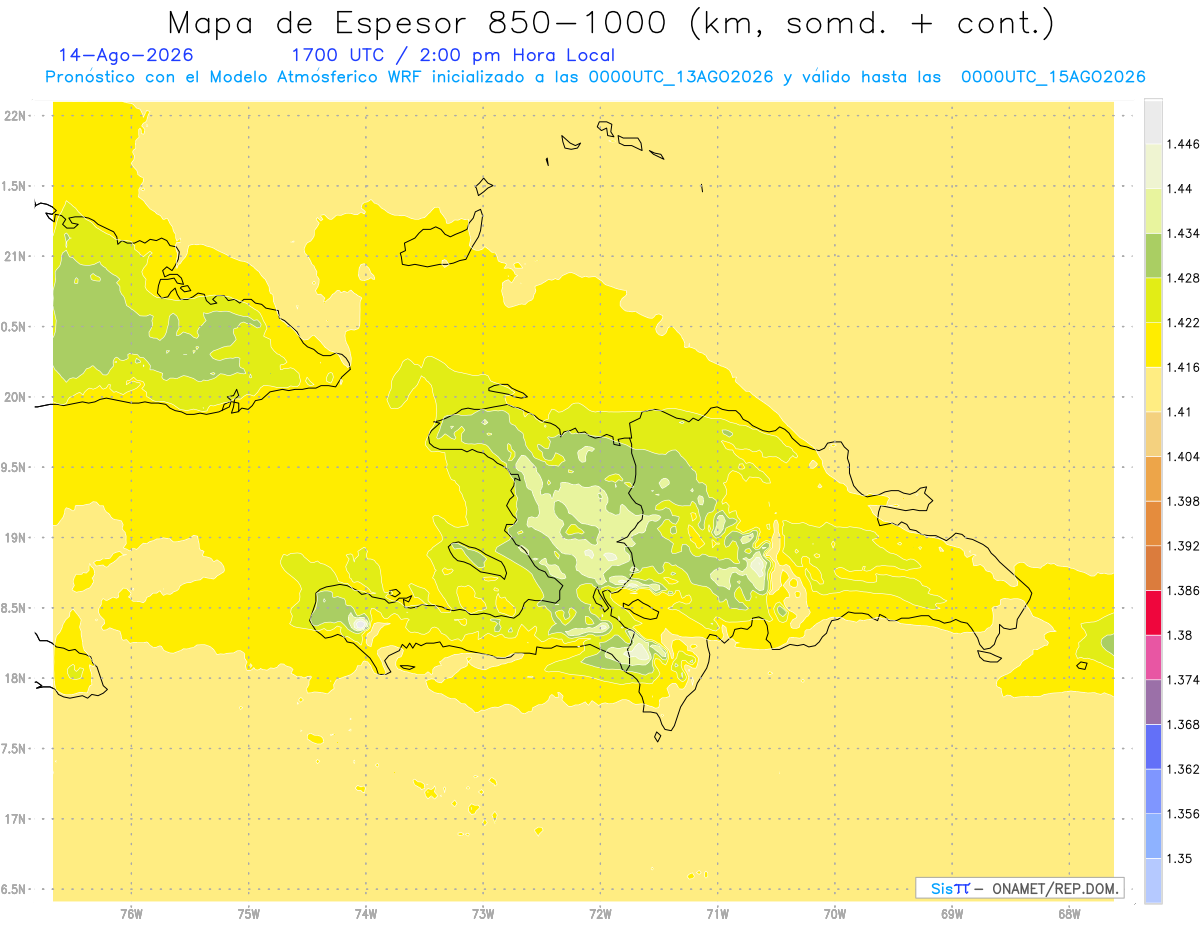Click the legend value '1.428'
This screenshot has height=927, width=1200.
1183,278
